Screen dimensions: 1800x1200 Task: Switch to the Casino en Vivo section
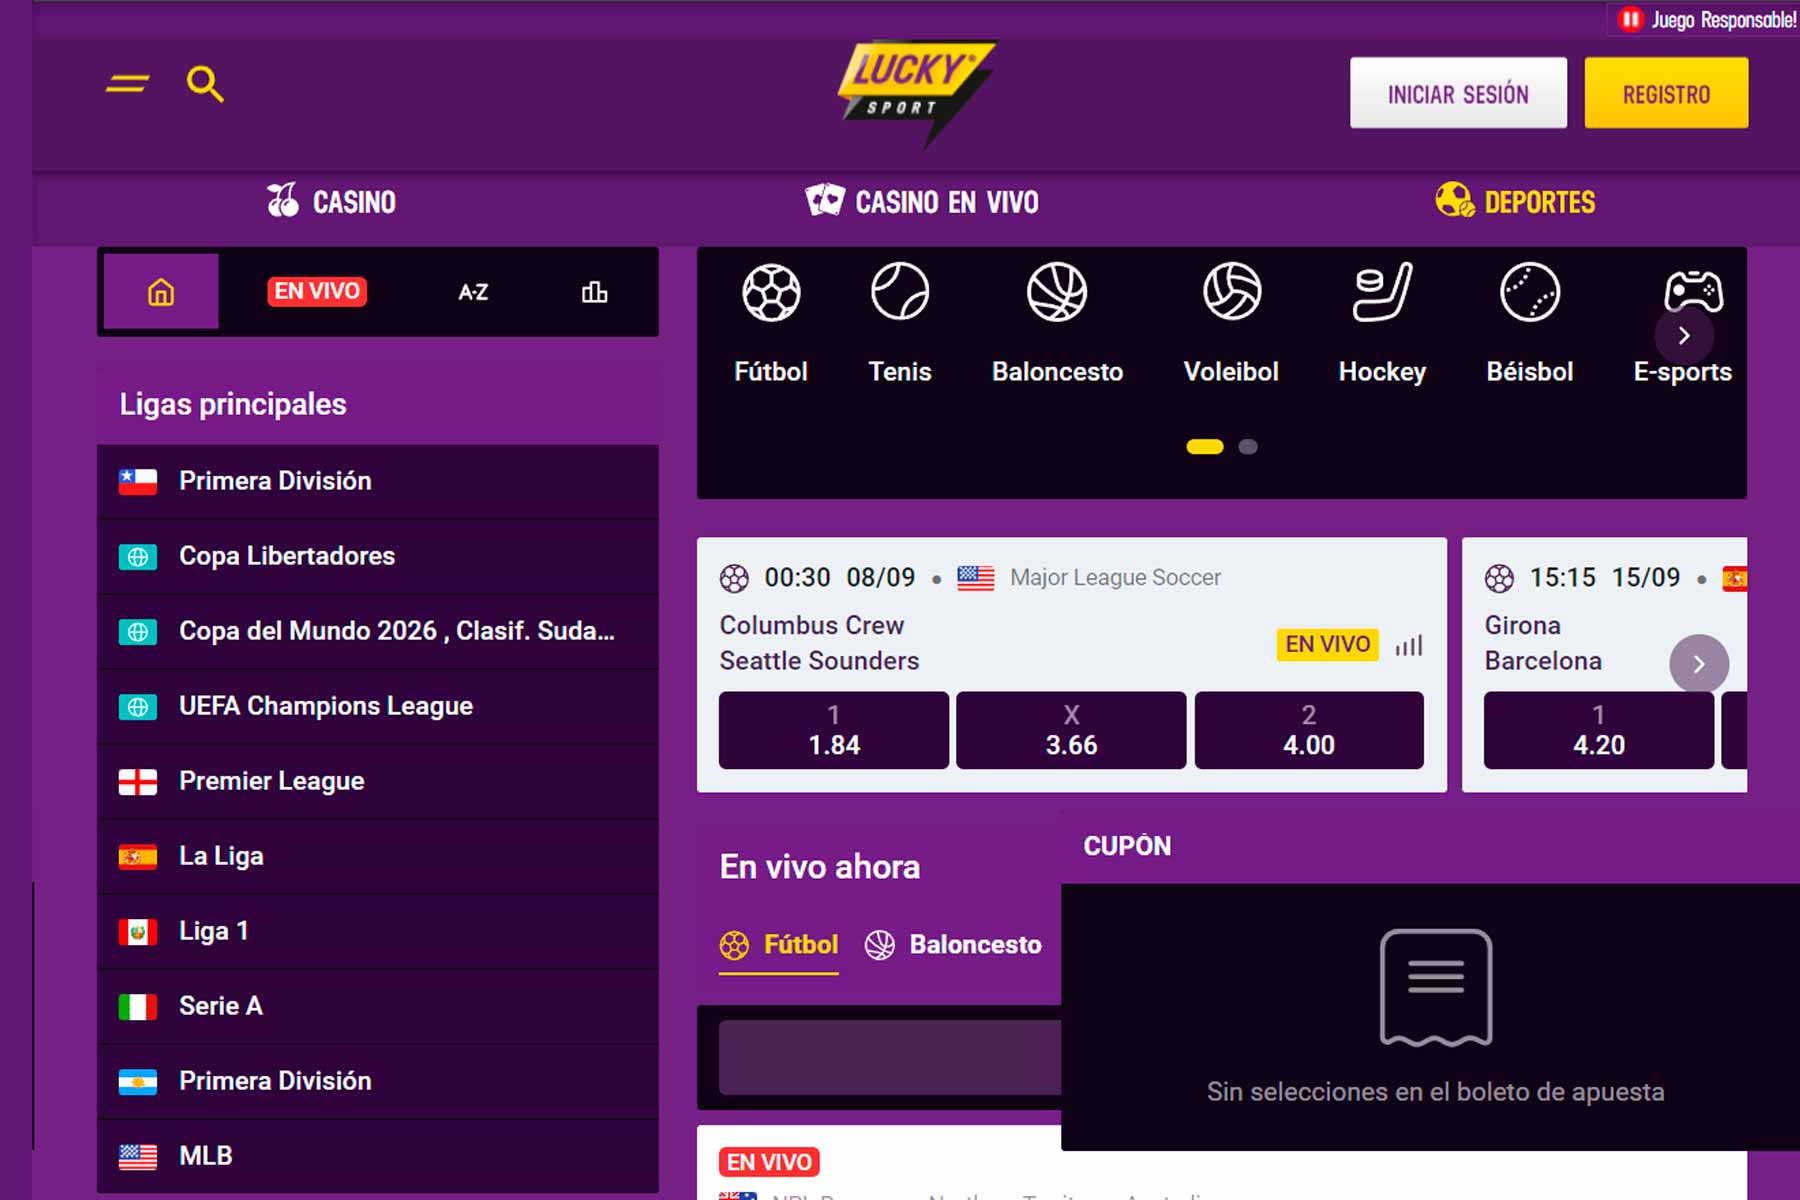(922, 201)
